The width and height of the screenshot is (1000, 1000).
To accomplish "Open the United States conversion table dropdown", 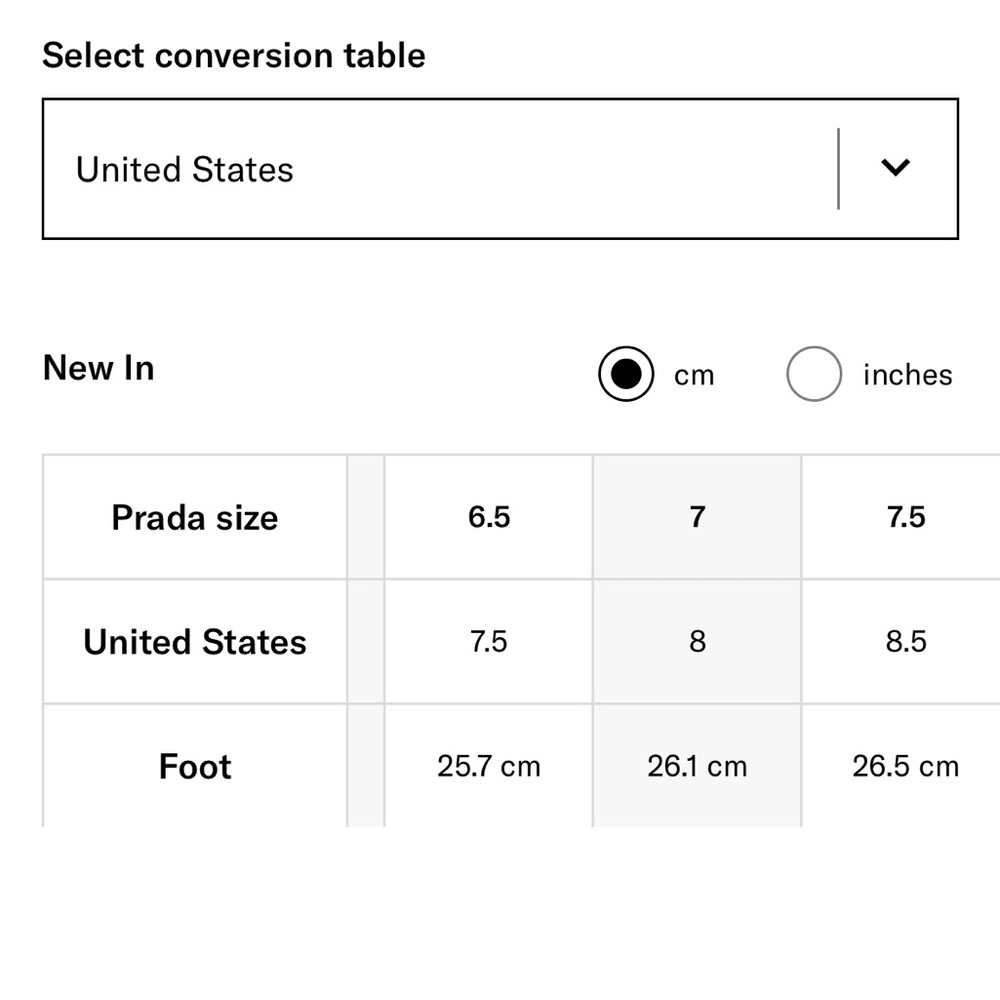I will click(500, 169).
